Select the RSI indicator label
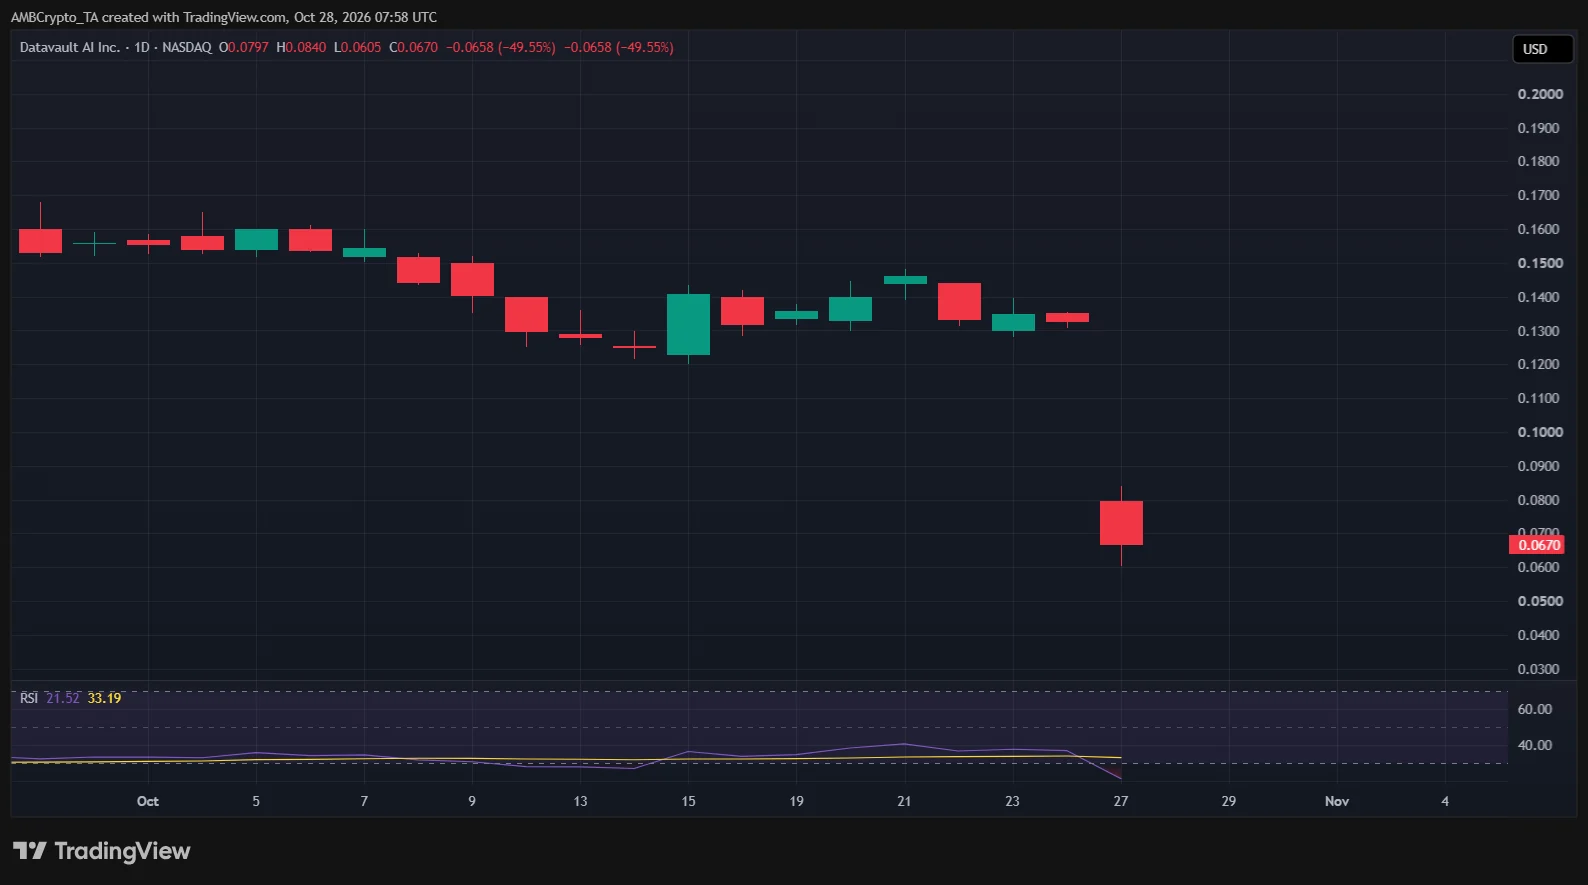The height and width of the screenshot is (885, 1588). (29, 698)
